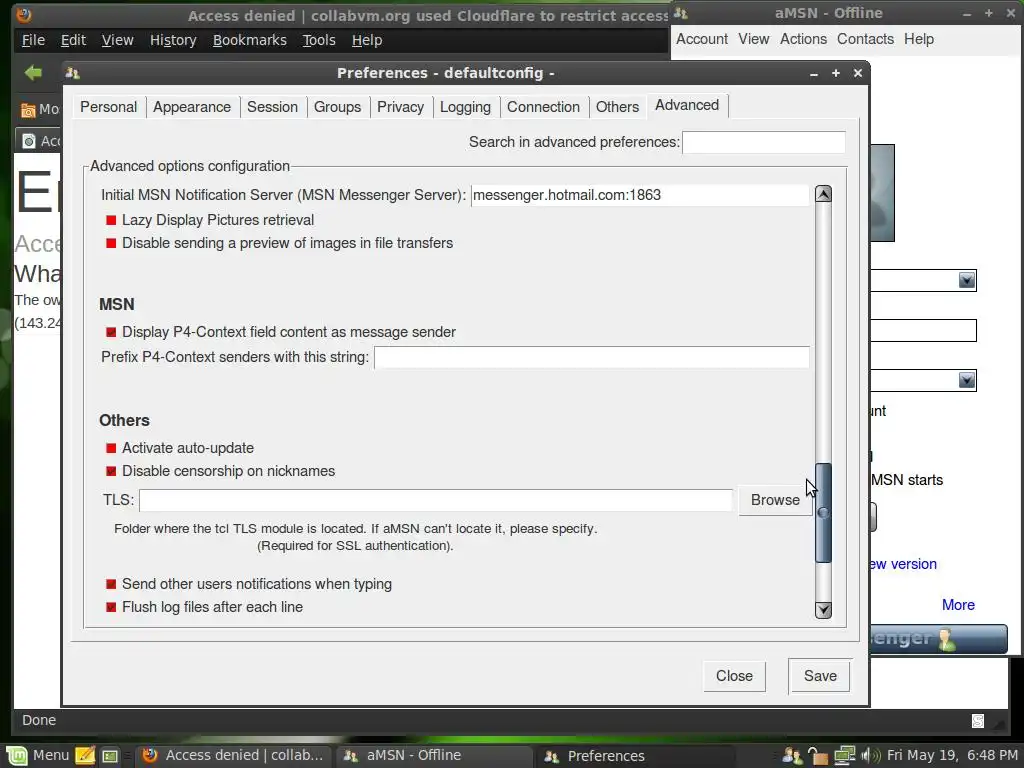Screen dimensions: 1024x768
Task: Click the volume speaker tray icon
Action: click(871, 756)
